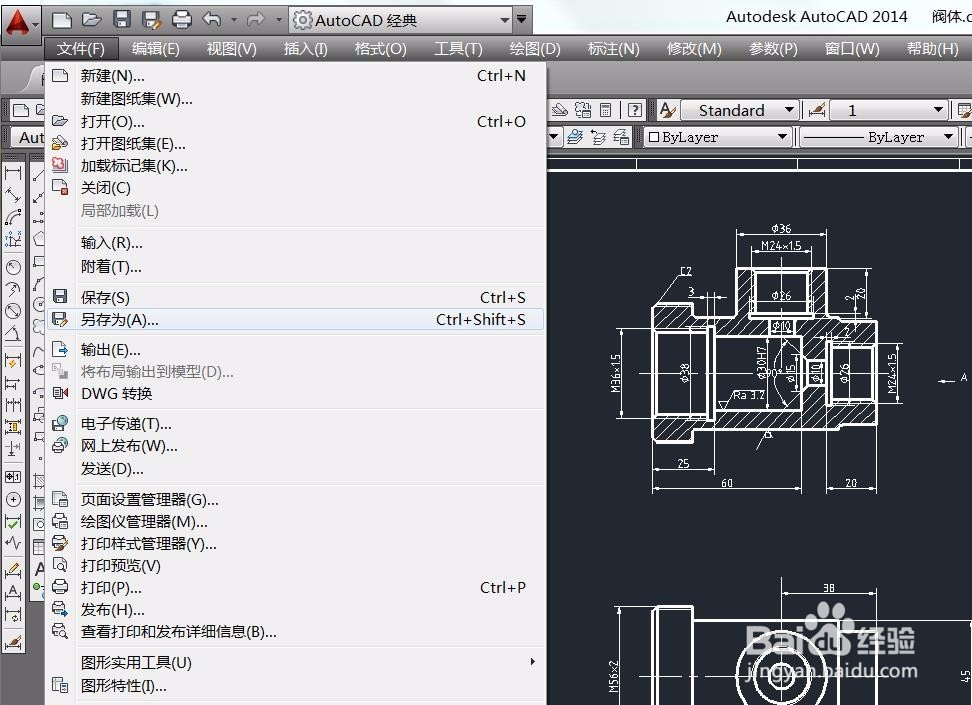The image size is (972, 705).
Task: Open the 绘图(D) menu
Action: tap(534, 49)
